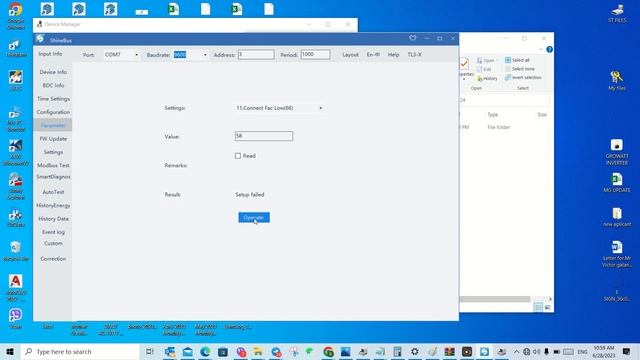640x360 pixels.
Task: Click the ShineBus logo in title bar
Action: [40, 39]
